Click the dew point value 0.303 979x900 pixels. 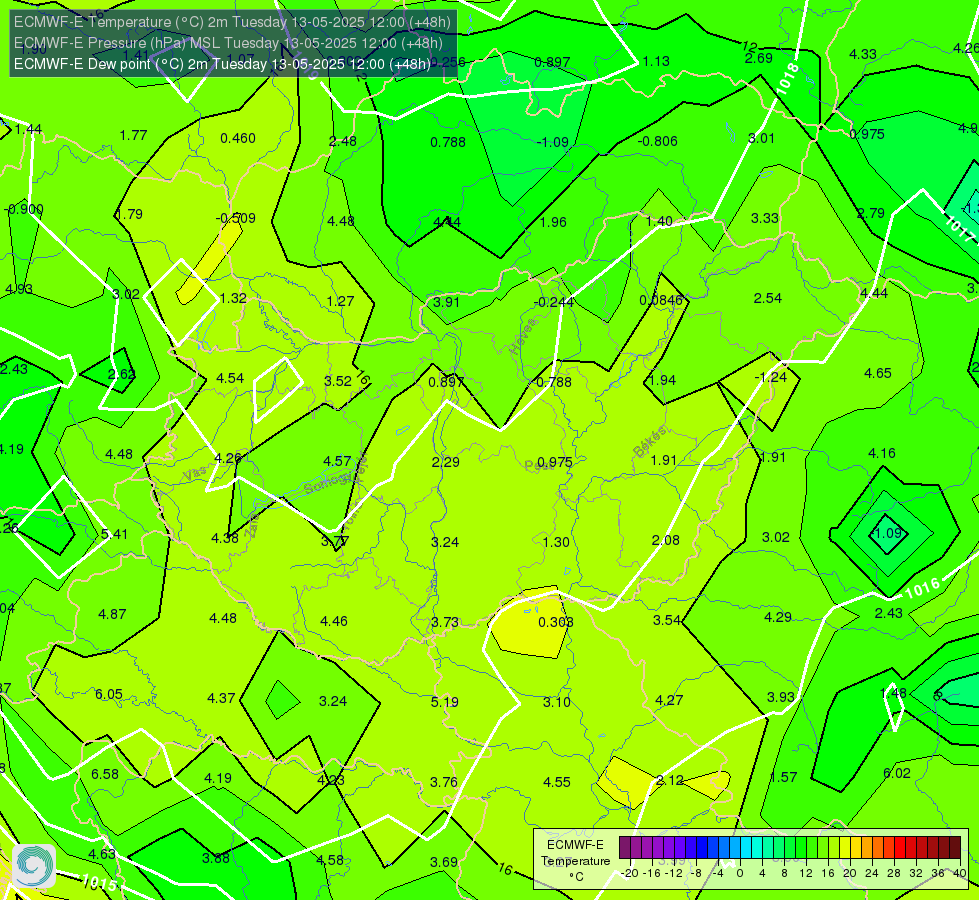pos(555,622)
